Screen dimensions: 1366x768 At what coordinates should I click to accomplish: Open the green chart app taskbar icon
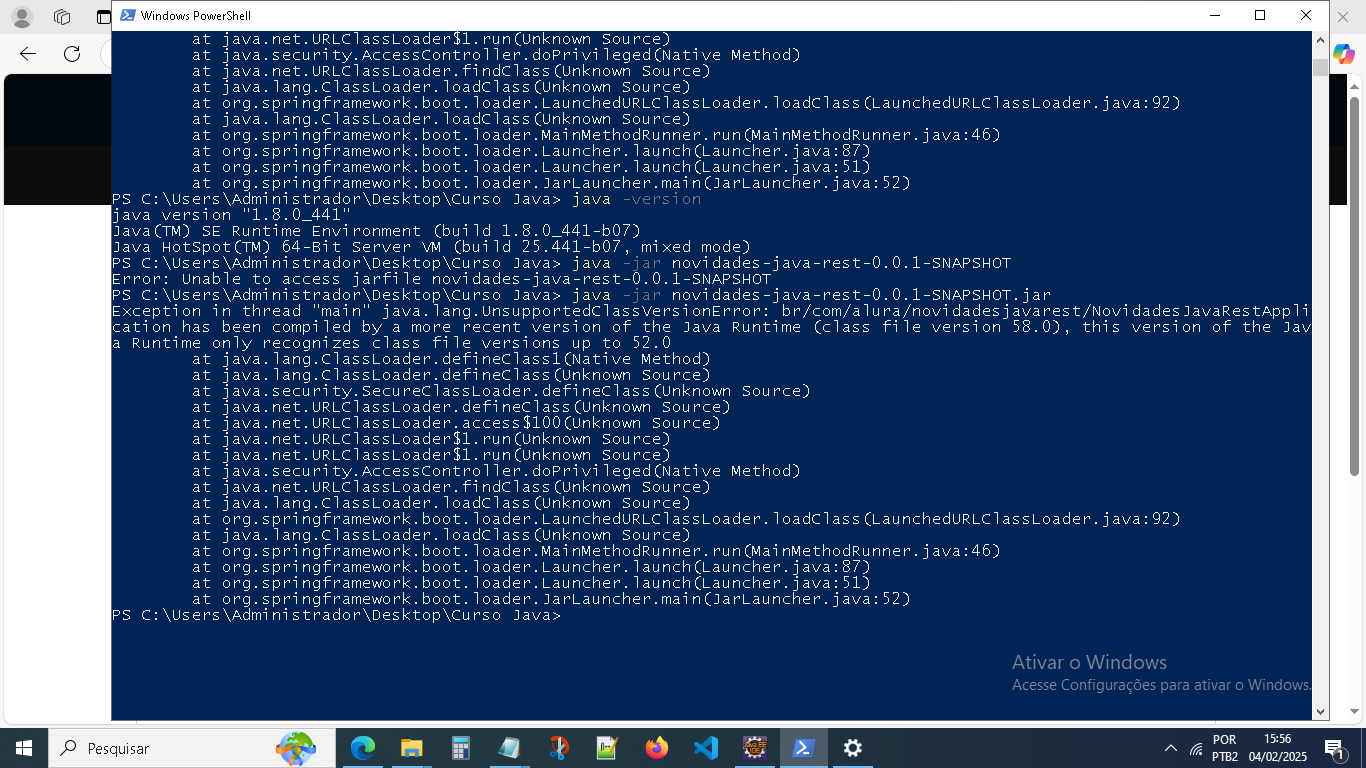(x=608, y=748)
